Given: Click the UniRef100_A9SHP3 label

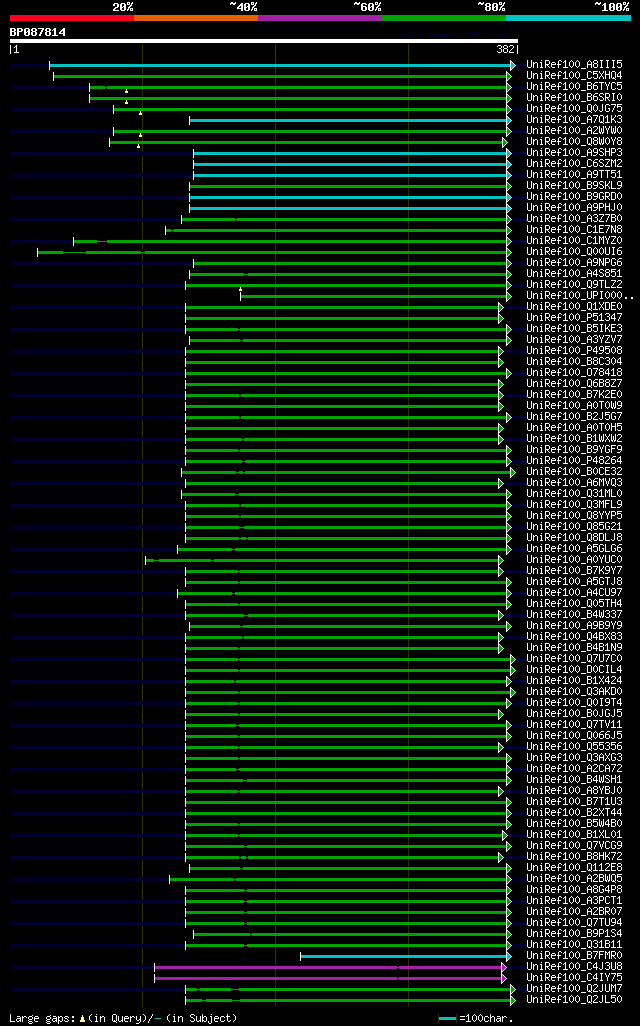Looking at the screenshot, I should pyautogui.click(x=574, y=152).
